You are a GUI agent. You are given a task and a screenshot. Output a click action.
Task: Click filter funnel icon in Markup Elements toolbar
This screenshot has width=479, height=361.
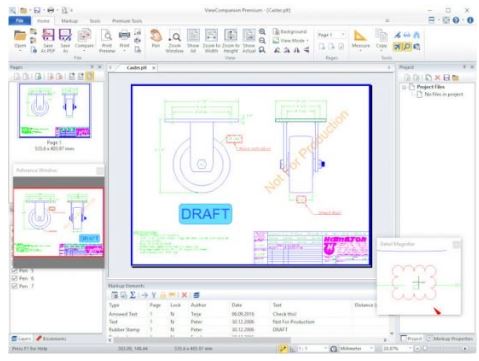(x=154, y=295)
